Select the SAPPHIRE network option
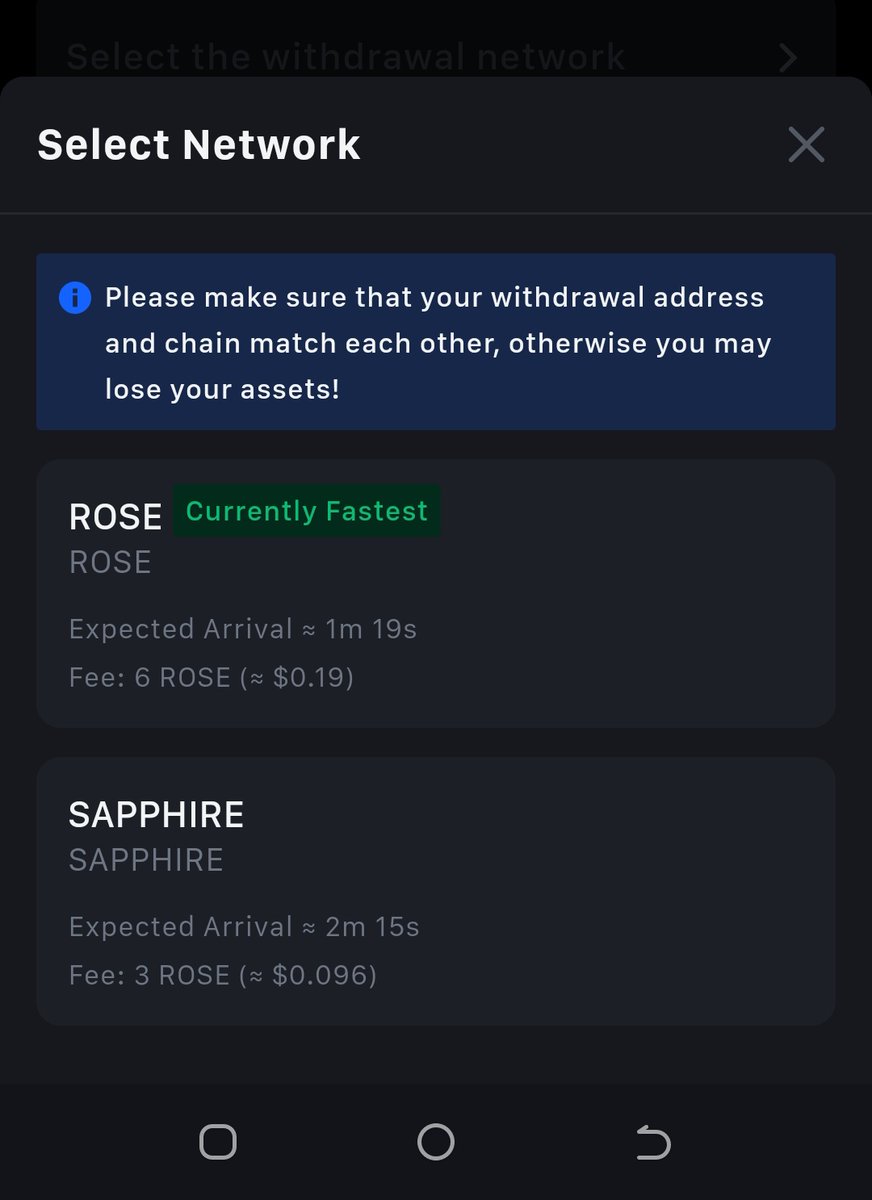This screenshot has width=872, height=1200. [436, 891]
